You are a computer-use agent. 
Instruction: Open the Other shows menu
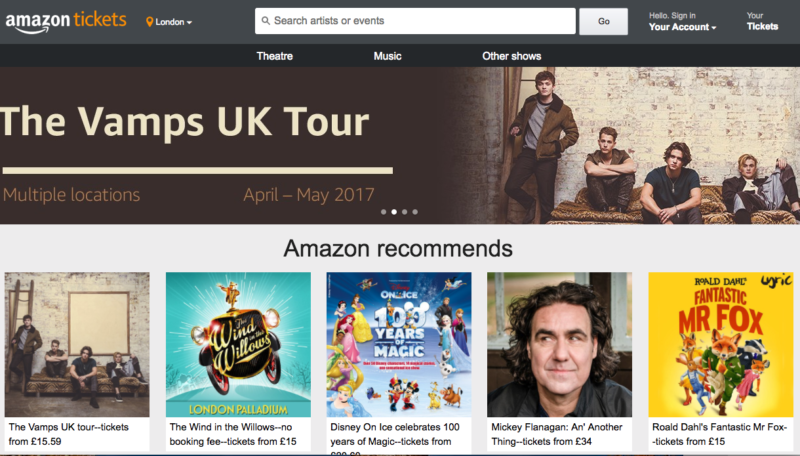click(512, 56)
